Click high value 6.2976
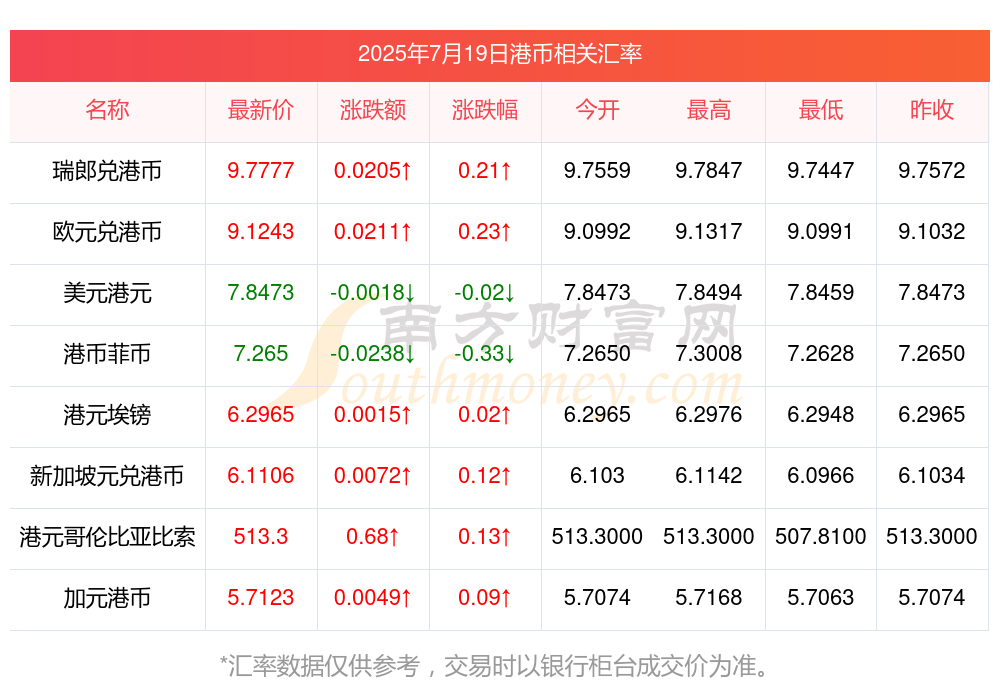1000x698 pixels. click(x=709, y=415)
